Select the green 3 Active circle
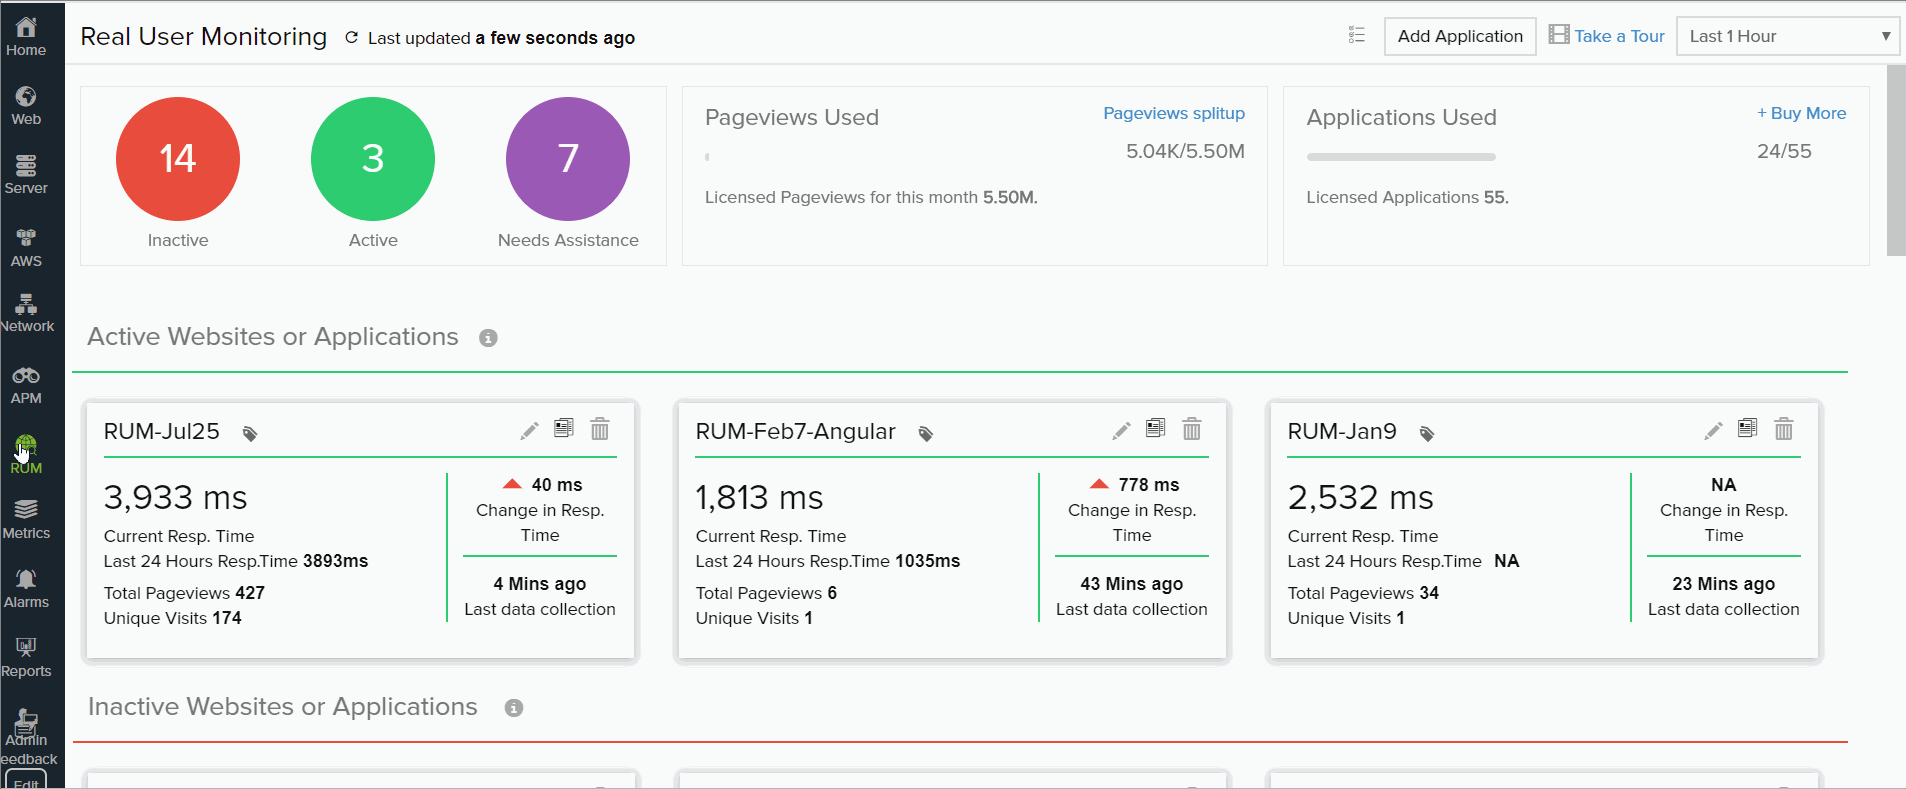 [x=373, y=159]
